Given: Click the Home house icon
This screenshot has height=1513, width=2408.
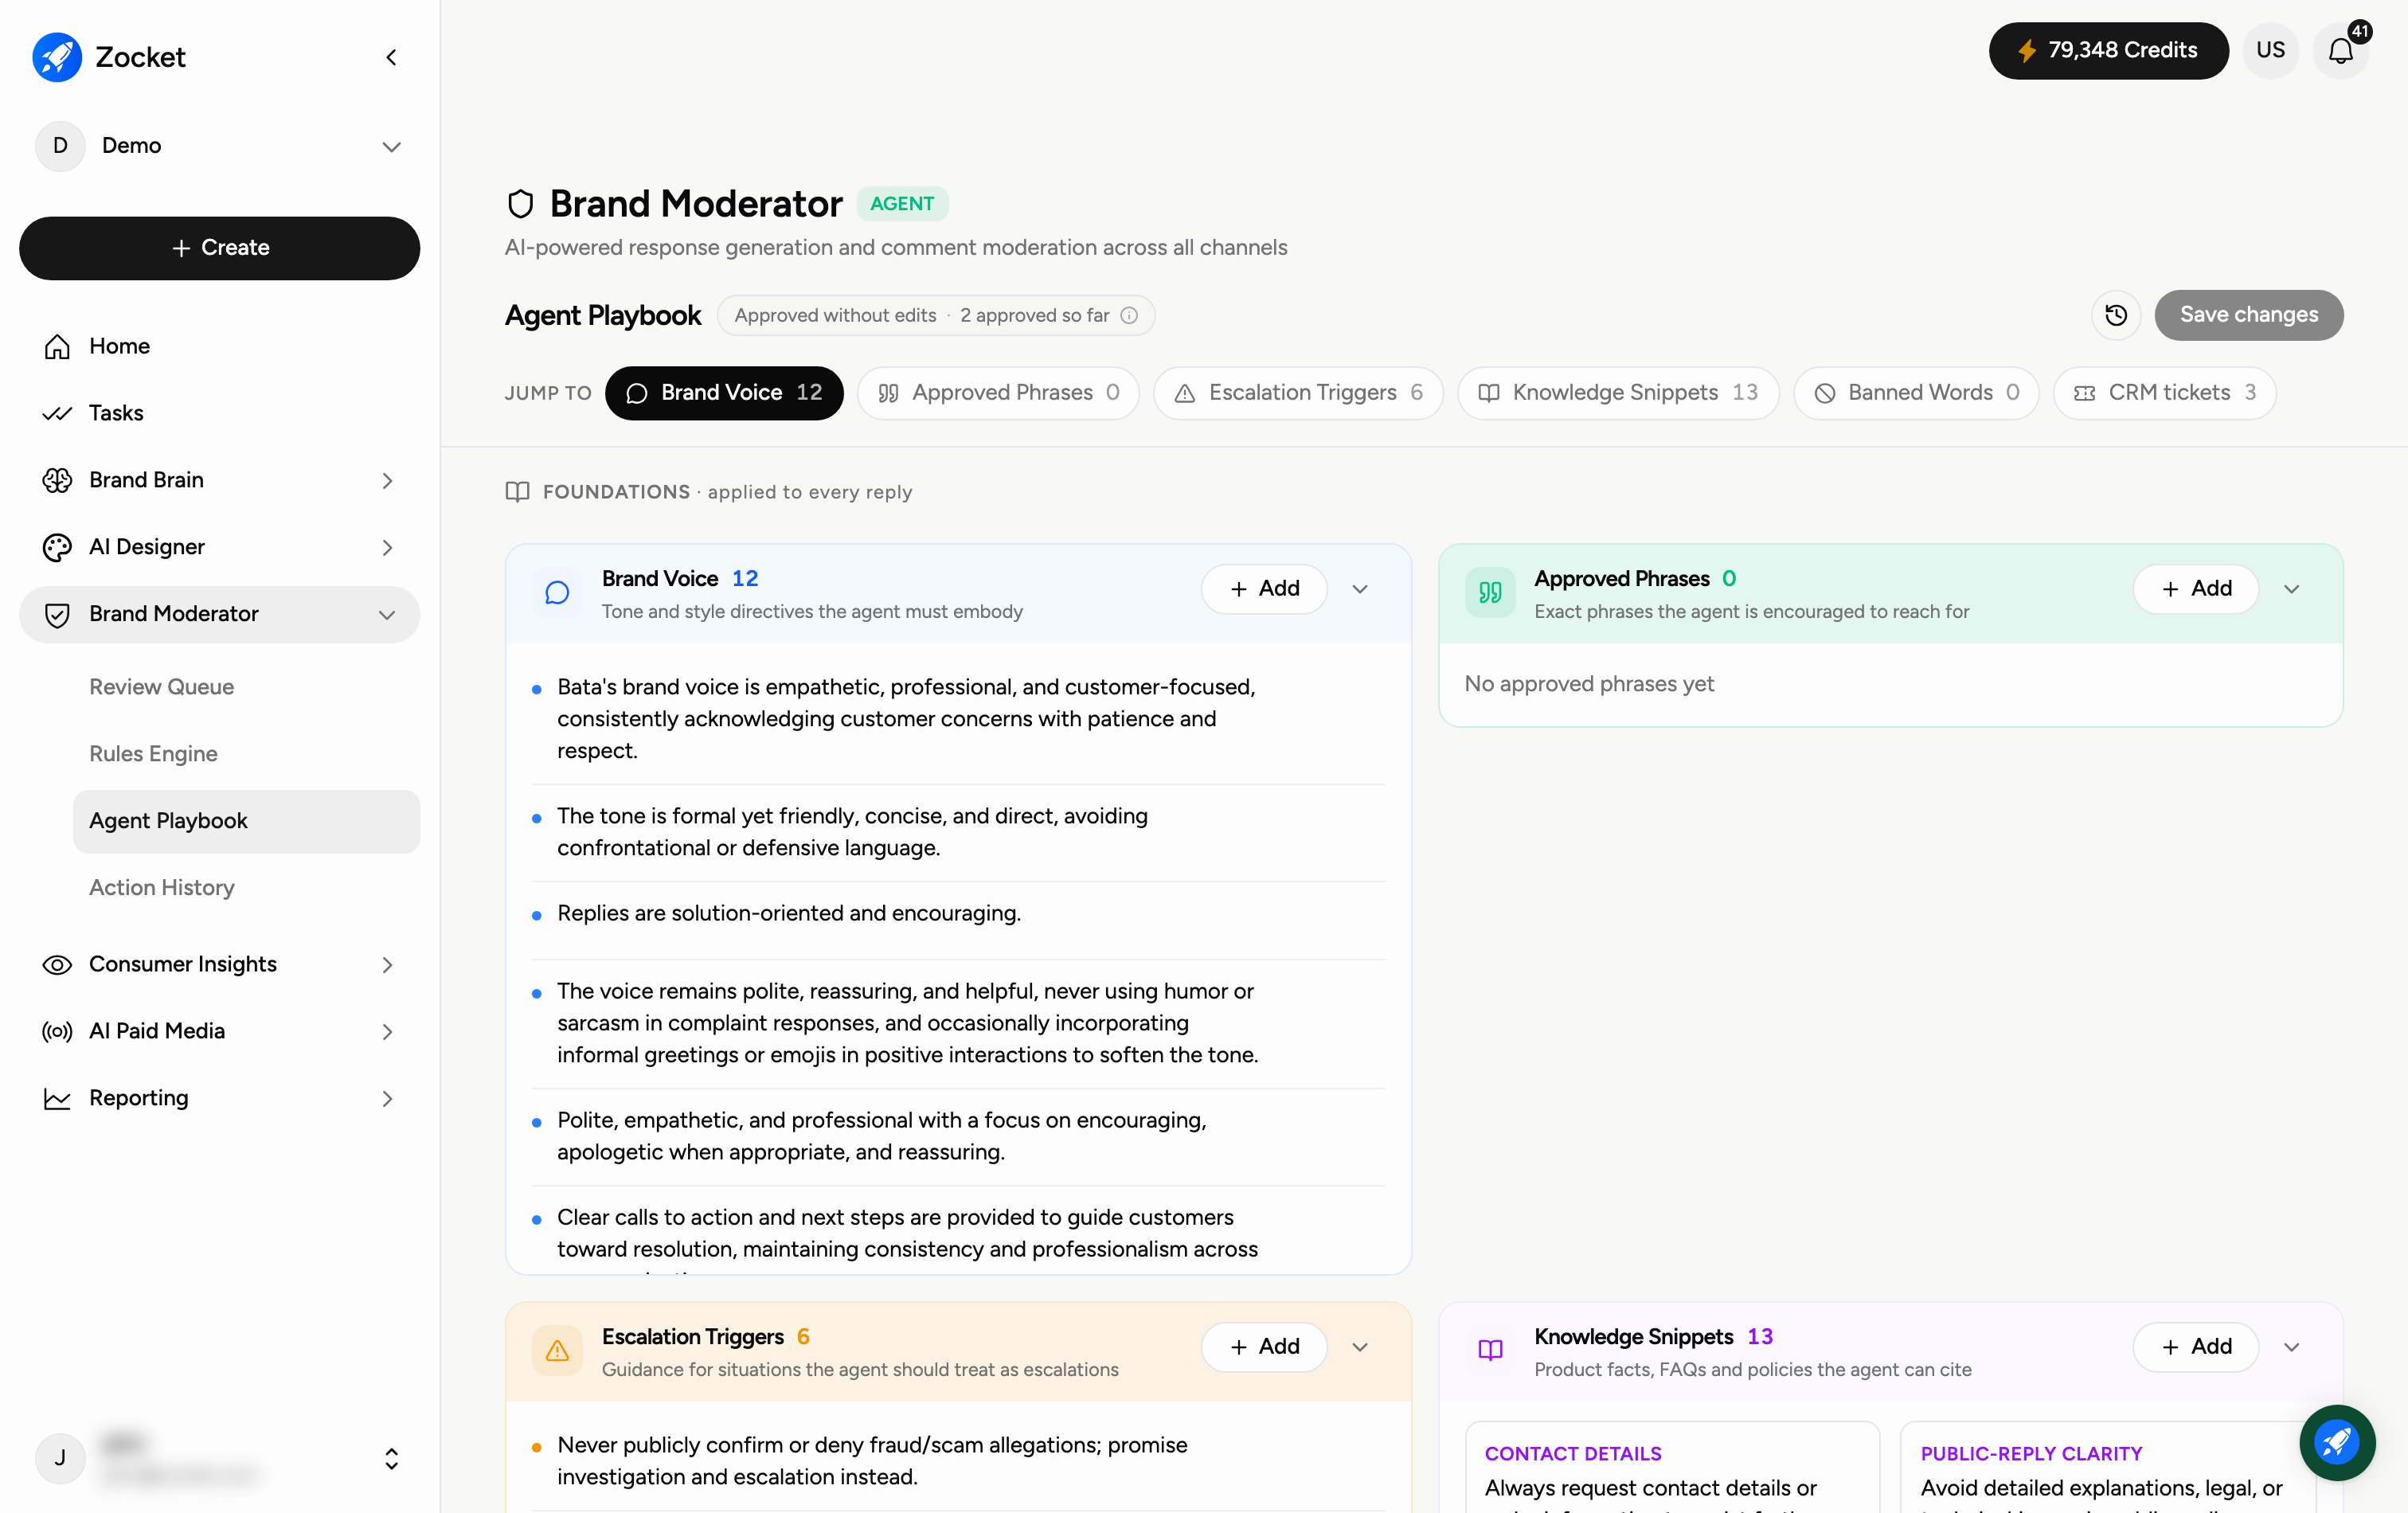Looking at the screenshot, I should 57,347.
